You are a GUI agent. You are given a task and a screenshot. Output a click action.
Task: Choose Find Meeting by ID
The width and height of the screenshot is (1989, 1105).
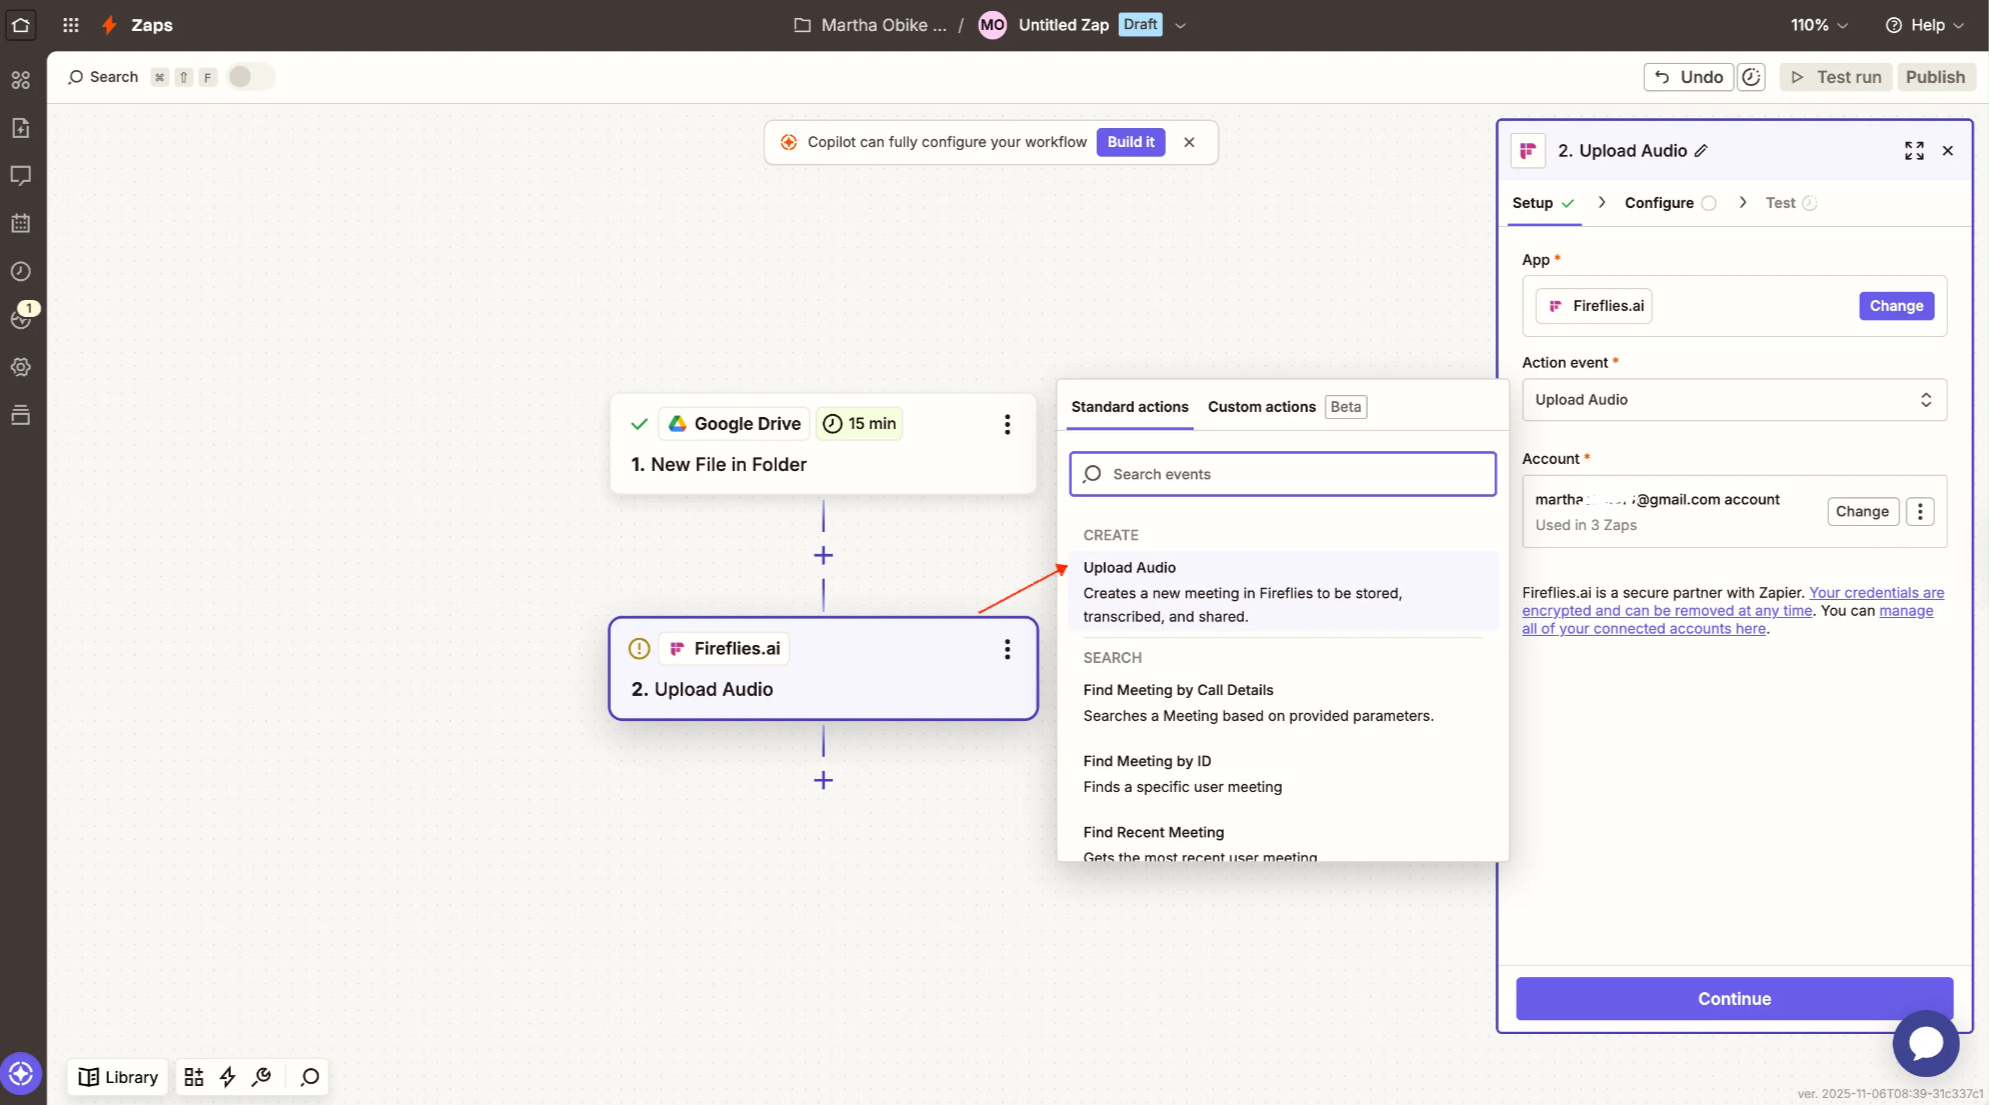1283,774
